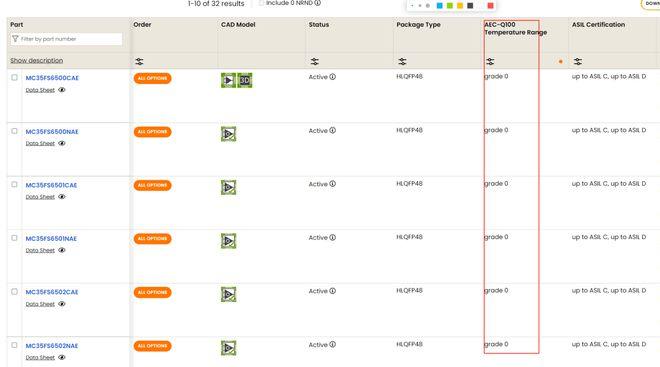
Task: Sort by the Package Type column header
Action: point(418,24)
